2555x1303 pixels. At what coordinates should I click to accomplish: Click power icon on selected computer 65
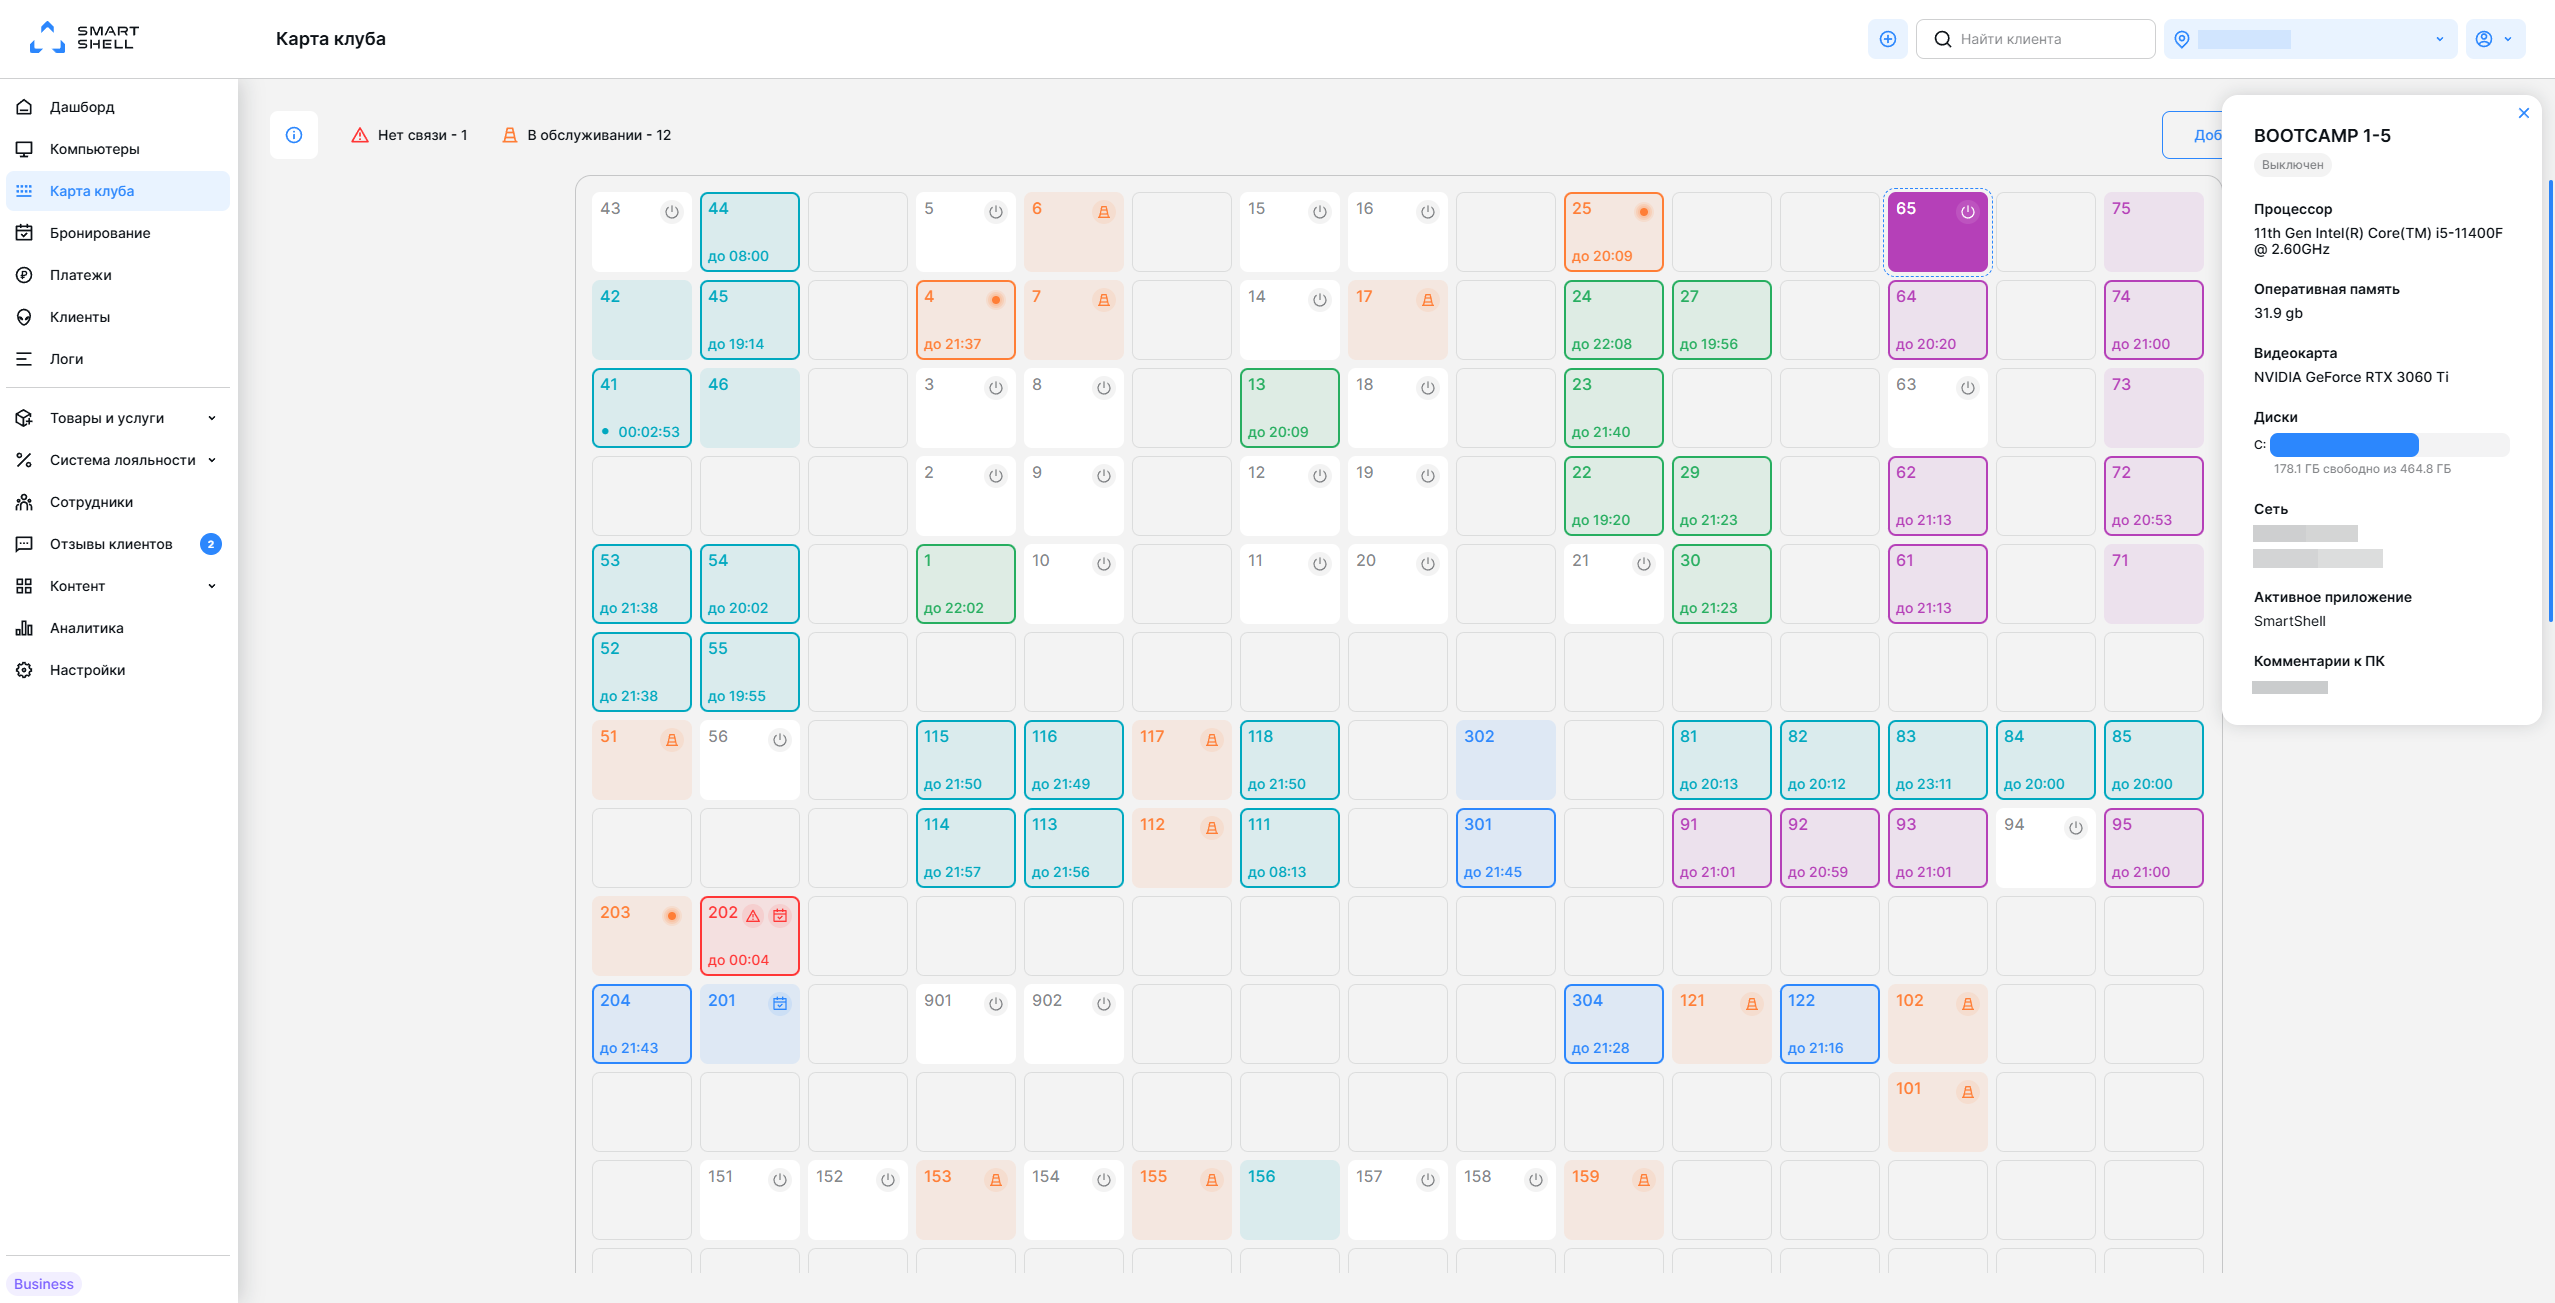point(1967,212)
